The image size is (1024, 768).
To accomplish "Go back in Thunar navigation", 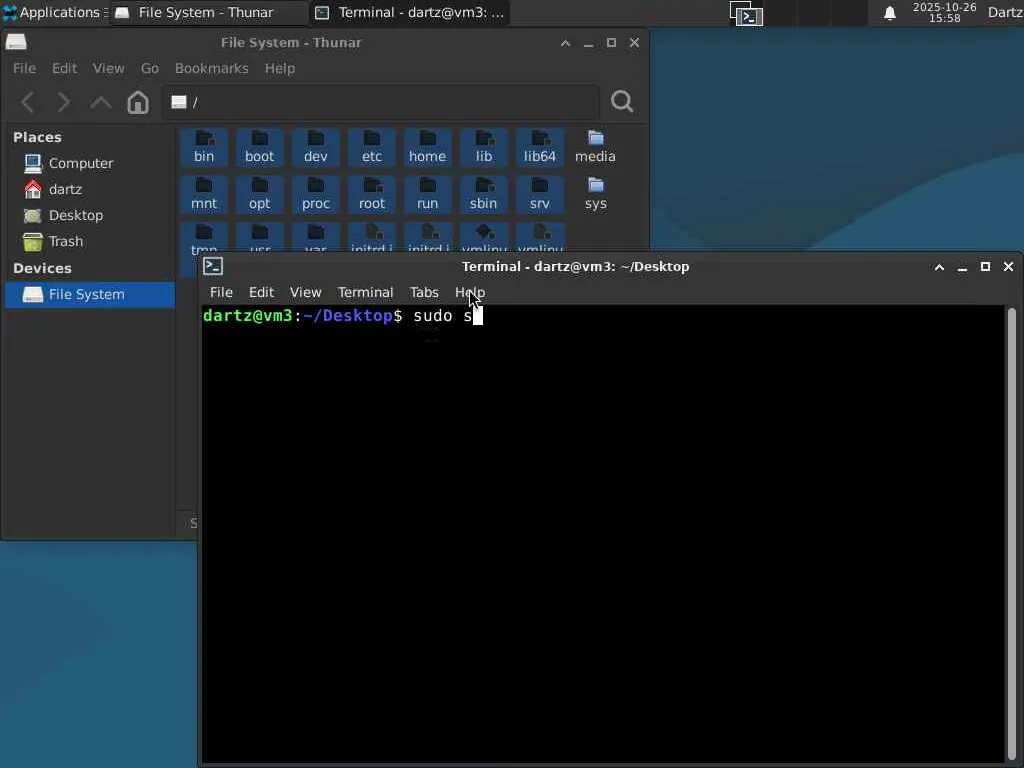I will pyautogui.click(x=28, y=102).
